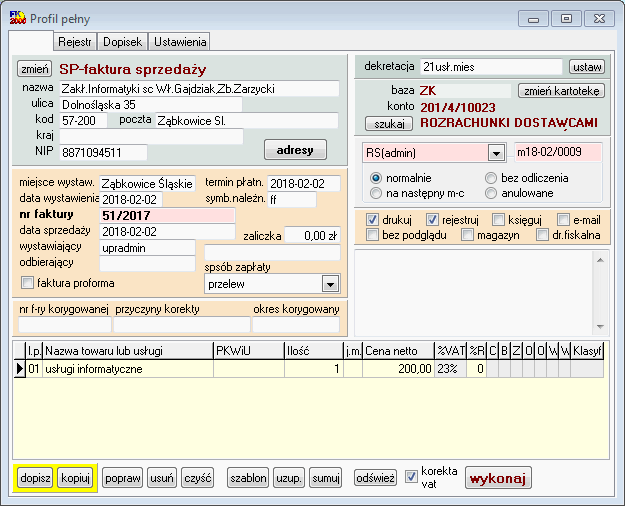The image size is (625, 506).
Task: Click the NIP field 8871094511
Action: [x=103, y=152]
